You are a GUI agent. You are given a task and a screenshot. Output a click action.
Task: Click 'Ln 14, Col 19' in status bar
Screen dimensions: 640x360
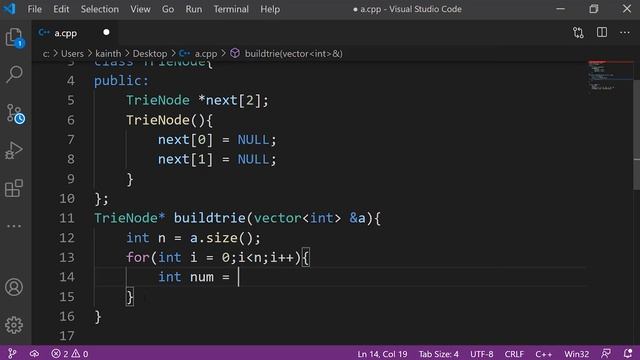[x=382, y=354]
